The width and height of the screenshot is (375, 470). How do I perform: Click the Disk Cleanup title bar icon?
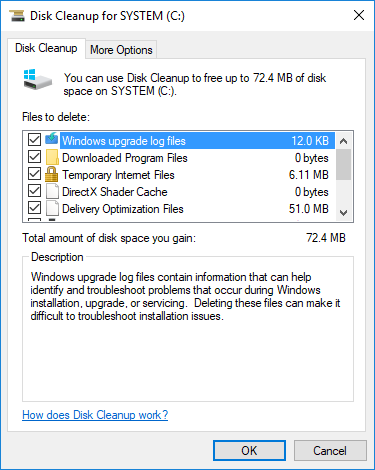tap(17, 16)
